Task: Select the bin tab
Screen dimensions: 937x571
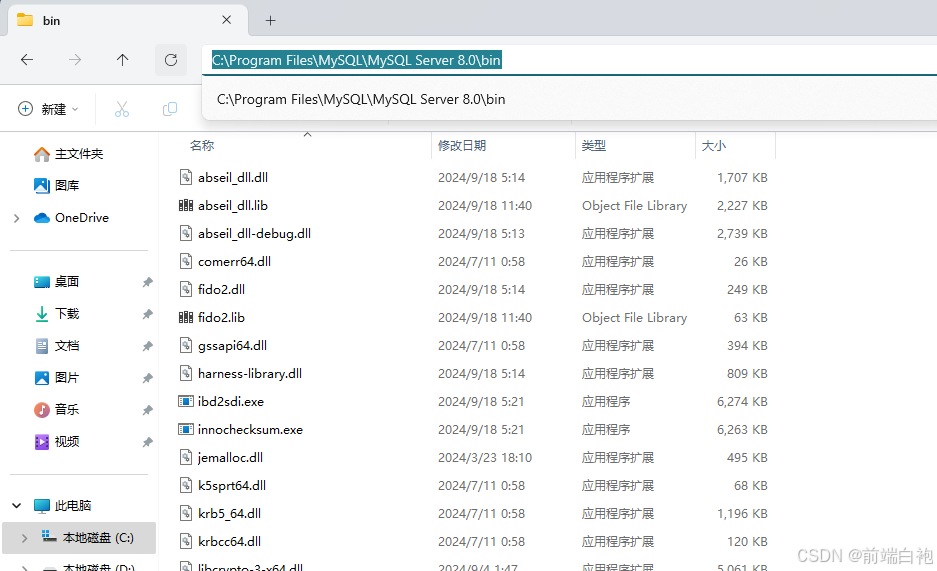Action: (127, 21)
